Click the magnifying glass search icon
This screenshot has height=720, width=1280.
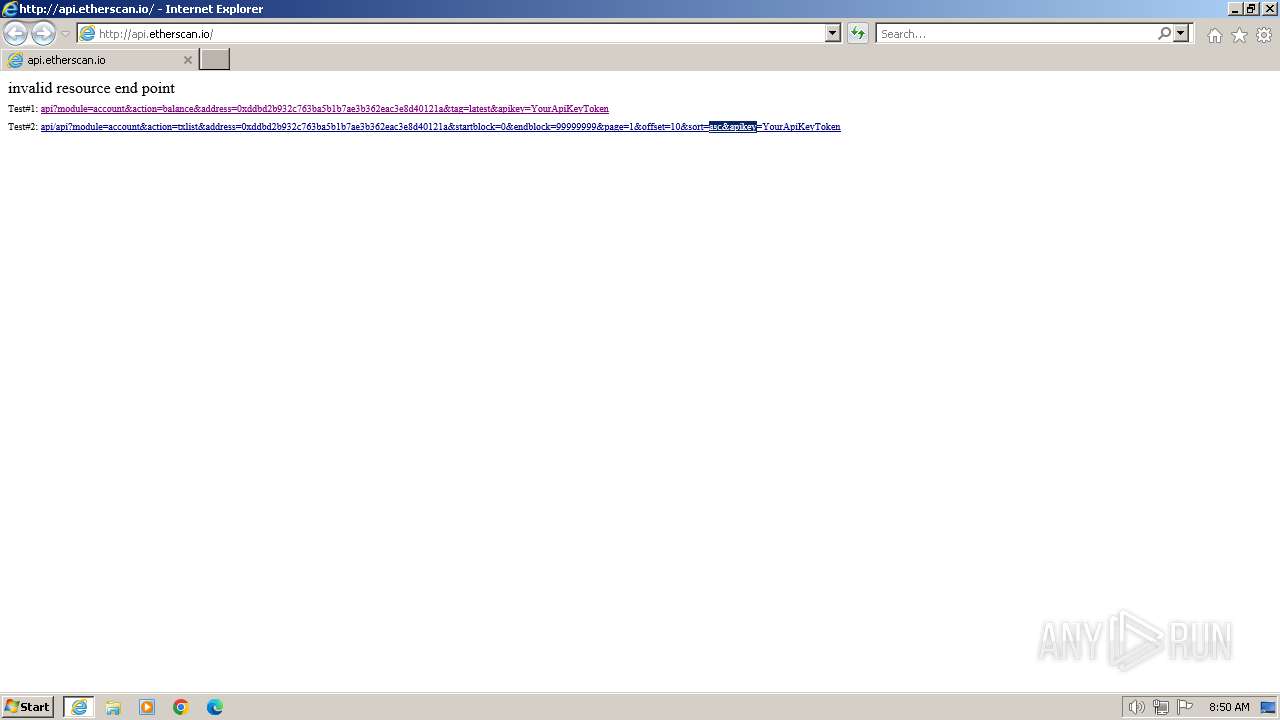point(1164,33)
